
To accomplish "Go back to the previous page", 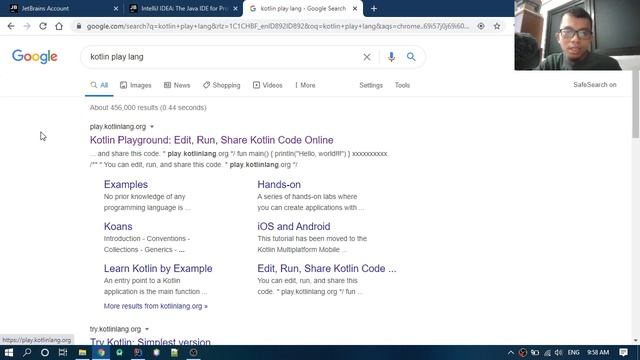I will (x=11, y=26).
